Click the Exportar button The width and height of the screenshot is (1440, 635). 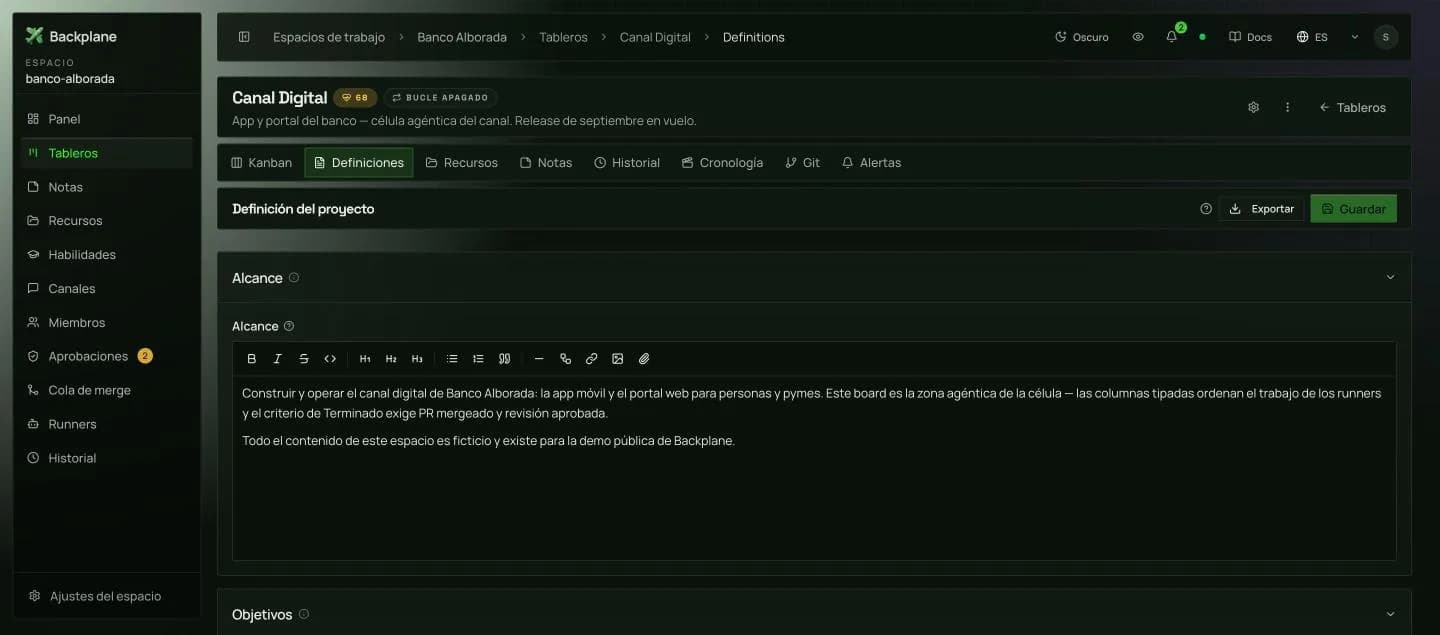point(1261,209)
